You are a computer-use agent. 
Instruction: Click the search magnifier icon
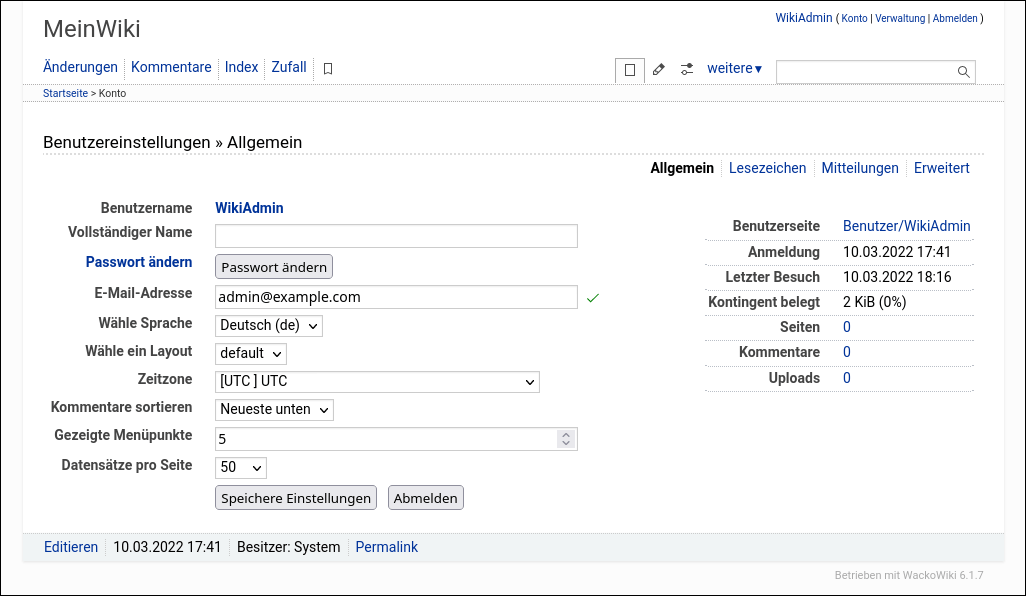(x=962, y=71)
